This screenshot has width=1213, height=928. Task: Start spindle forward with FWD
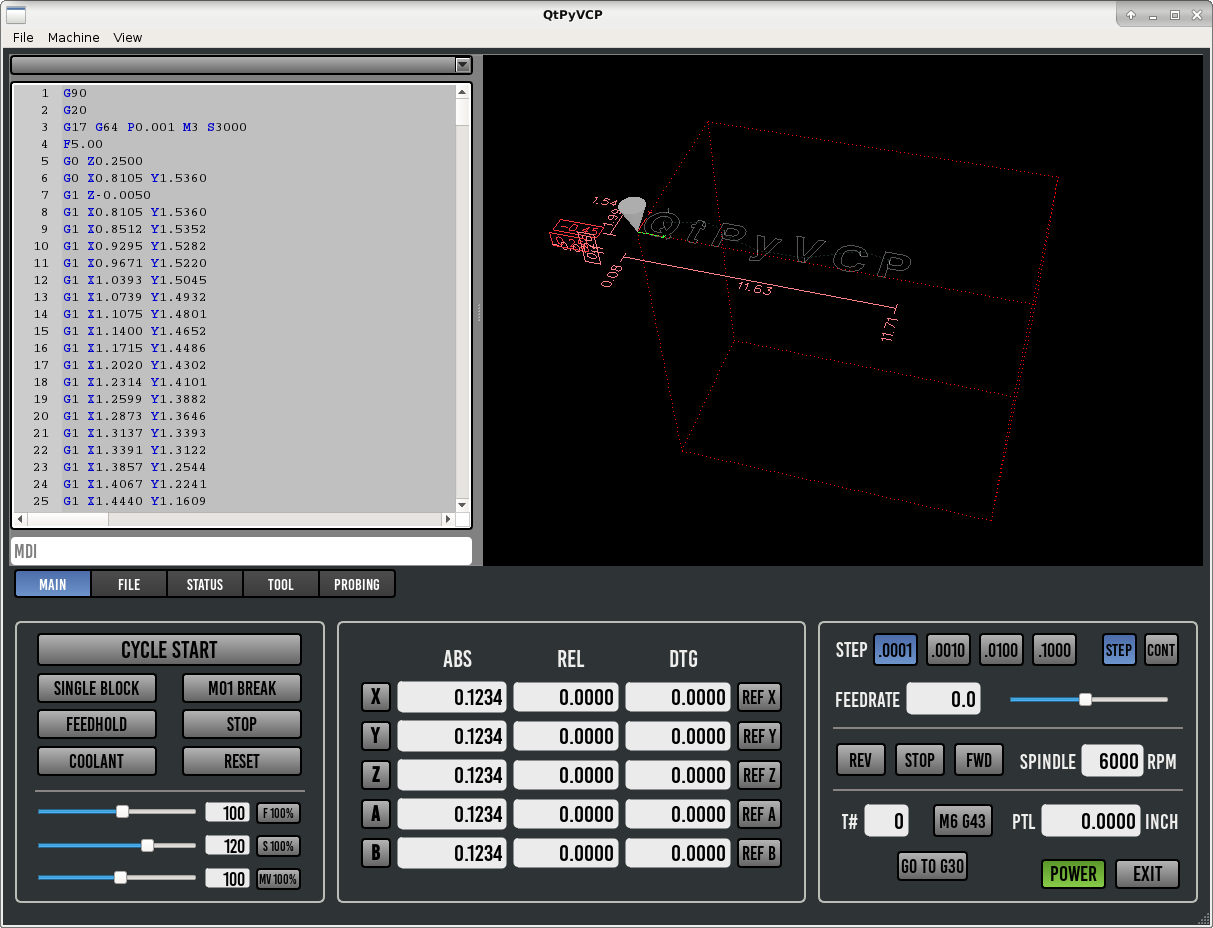coord(979,760)
